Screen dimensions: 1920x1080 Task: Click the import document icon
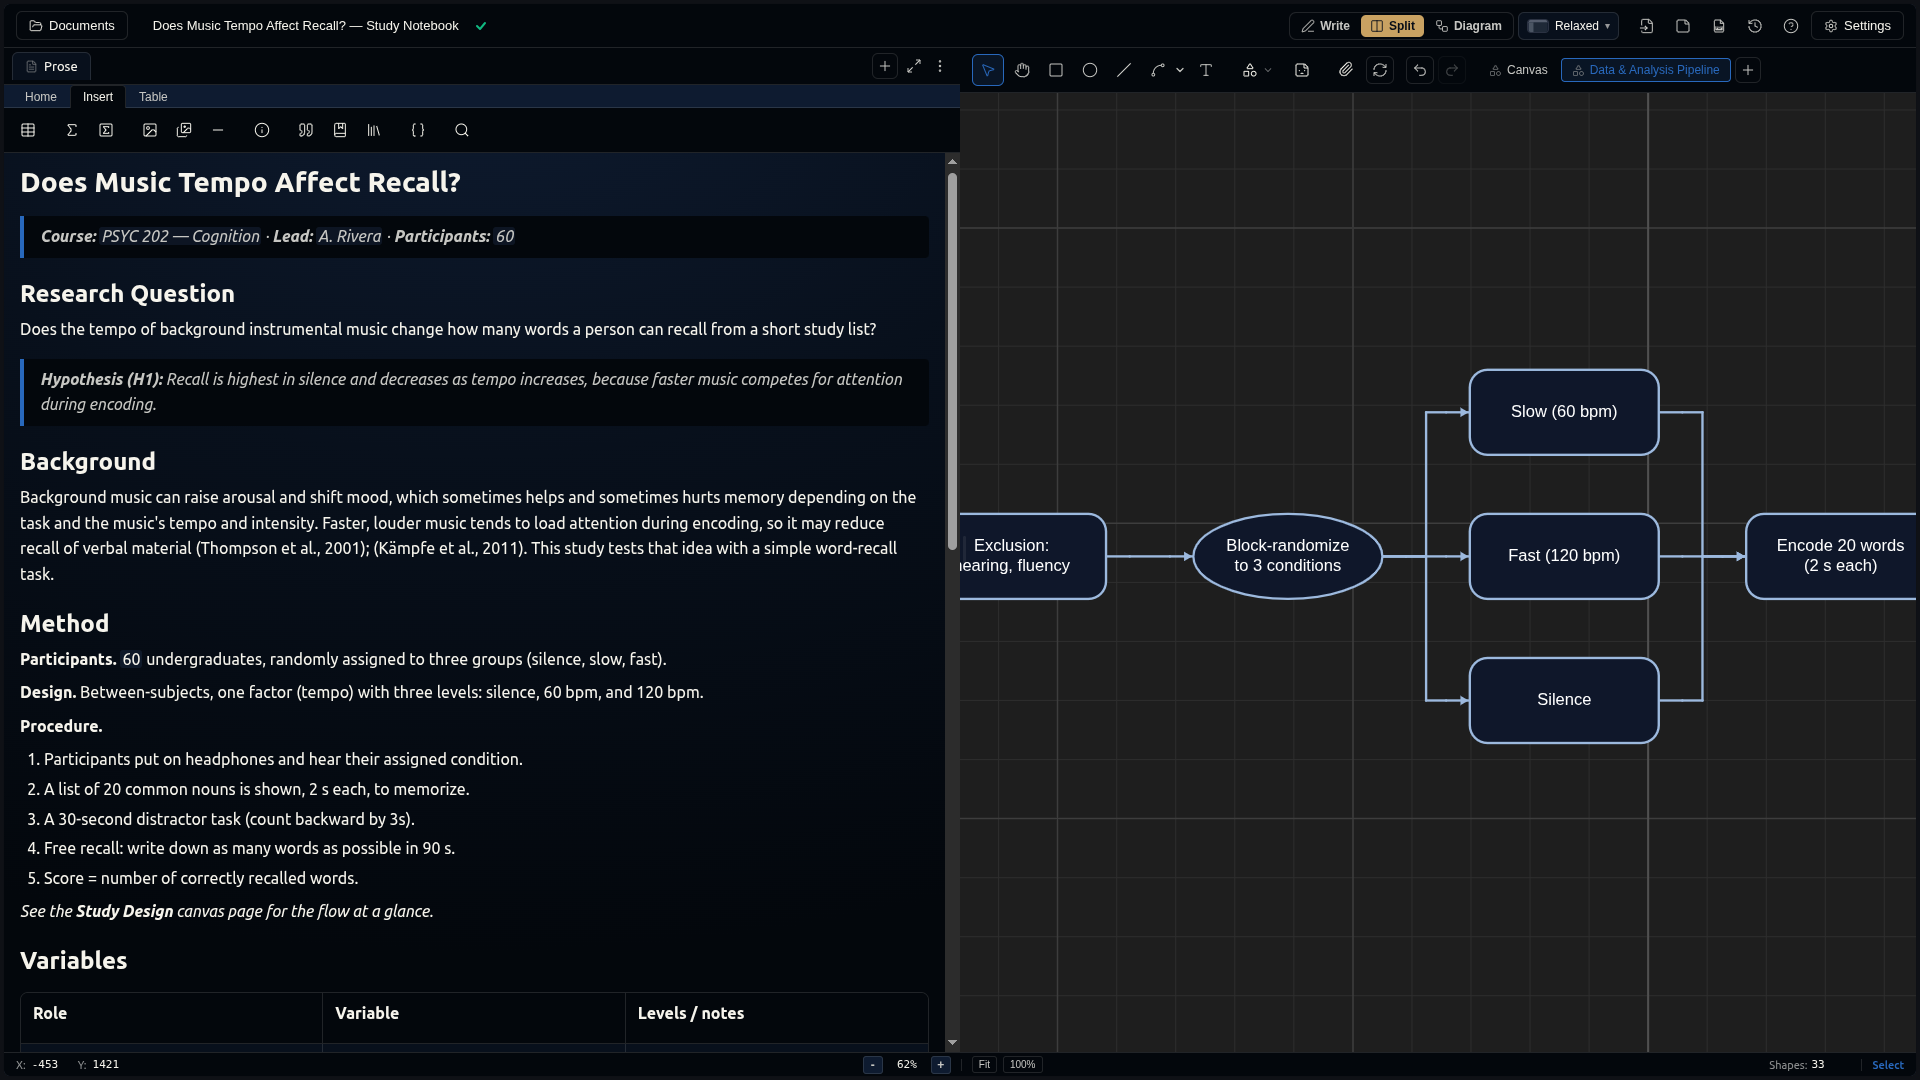click(x=1647, y=26)
